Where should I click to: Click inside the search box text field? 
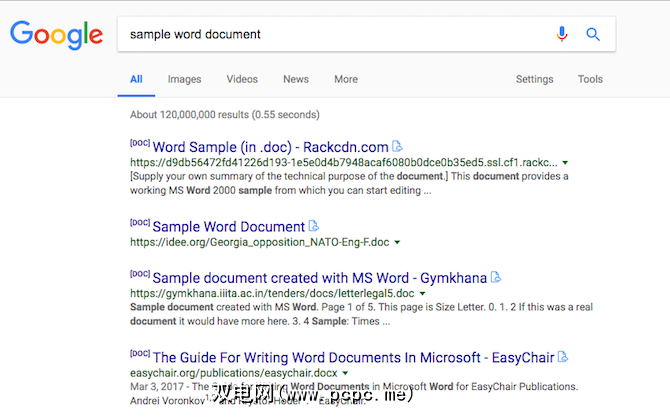point(330,34)
